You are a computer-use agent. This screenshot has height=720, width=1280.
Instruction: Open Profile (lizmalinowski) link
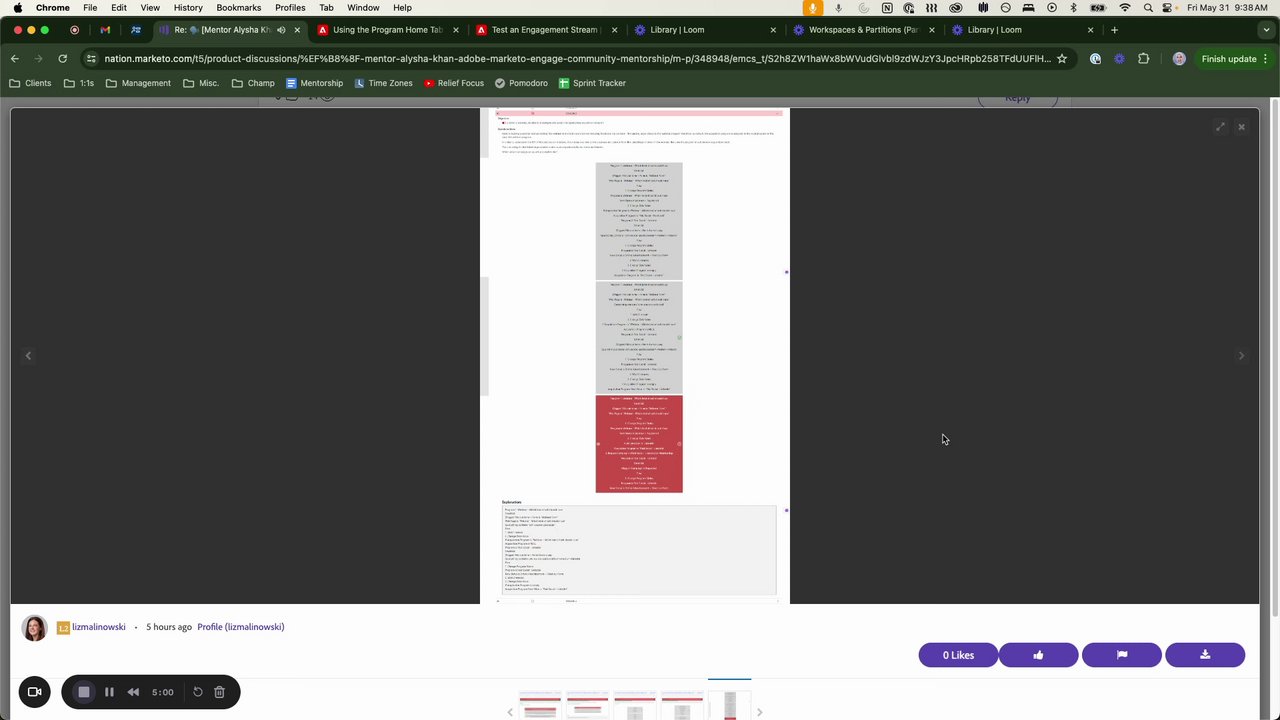[240, 627]
